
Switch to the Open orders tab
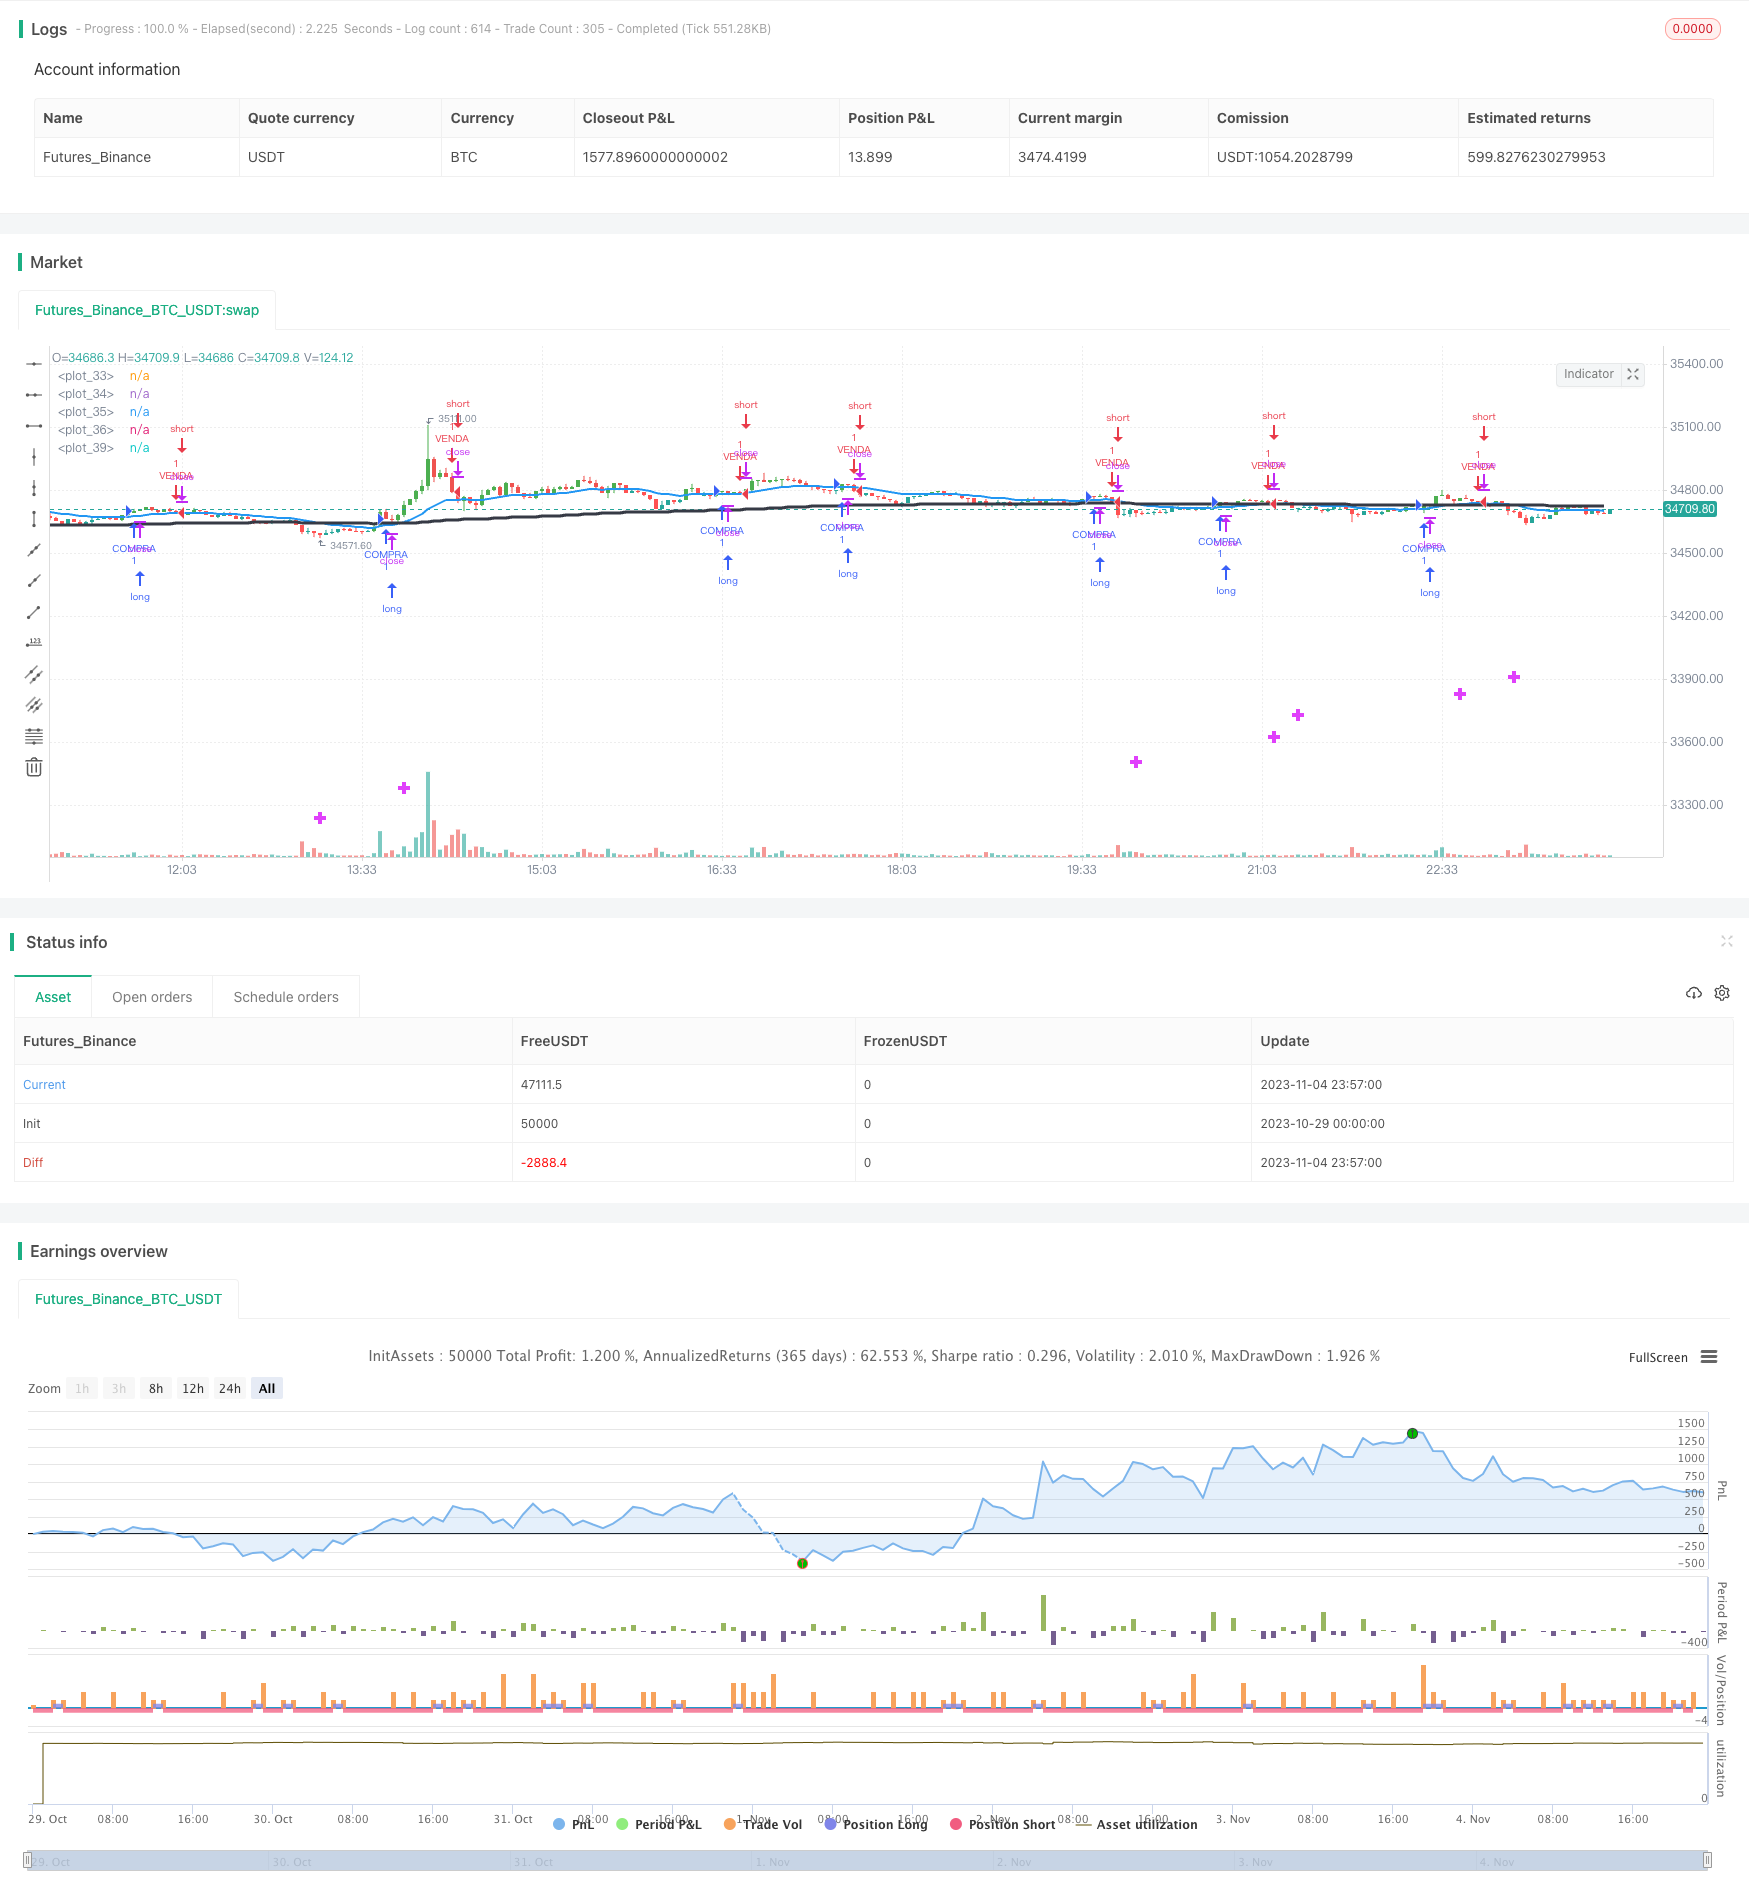tap(152, 997)
